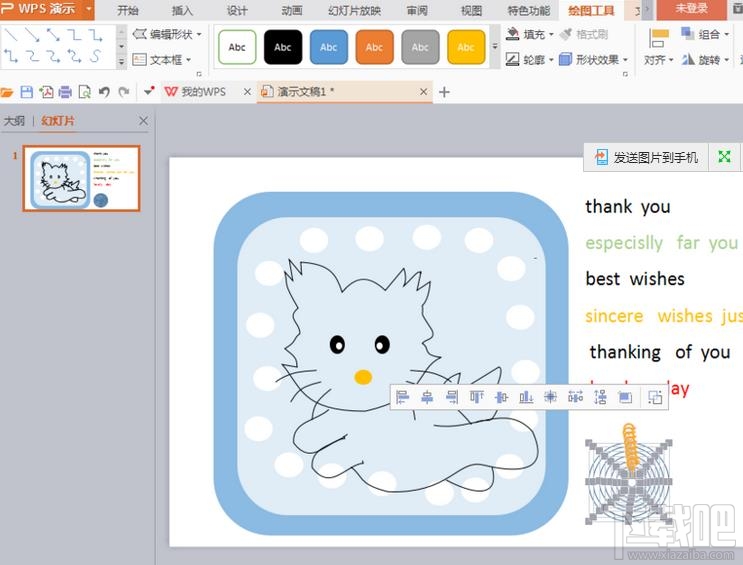Click the save disk icon
Viewport: 743px width, 565px height.
pos(27,92)
